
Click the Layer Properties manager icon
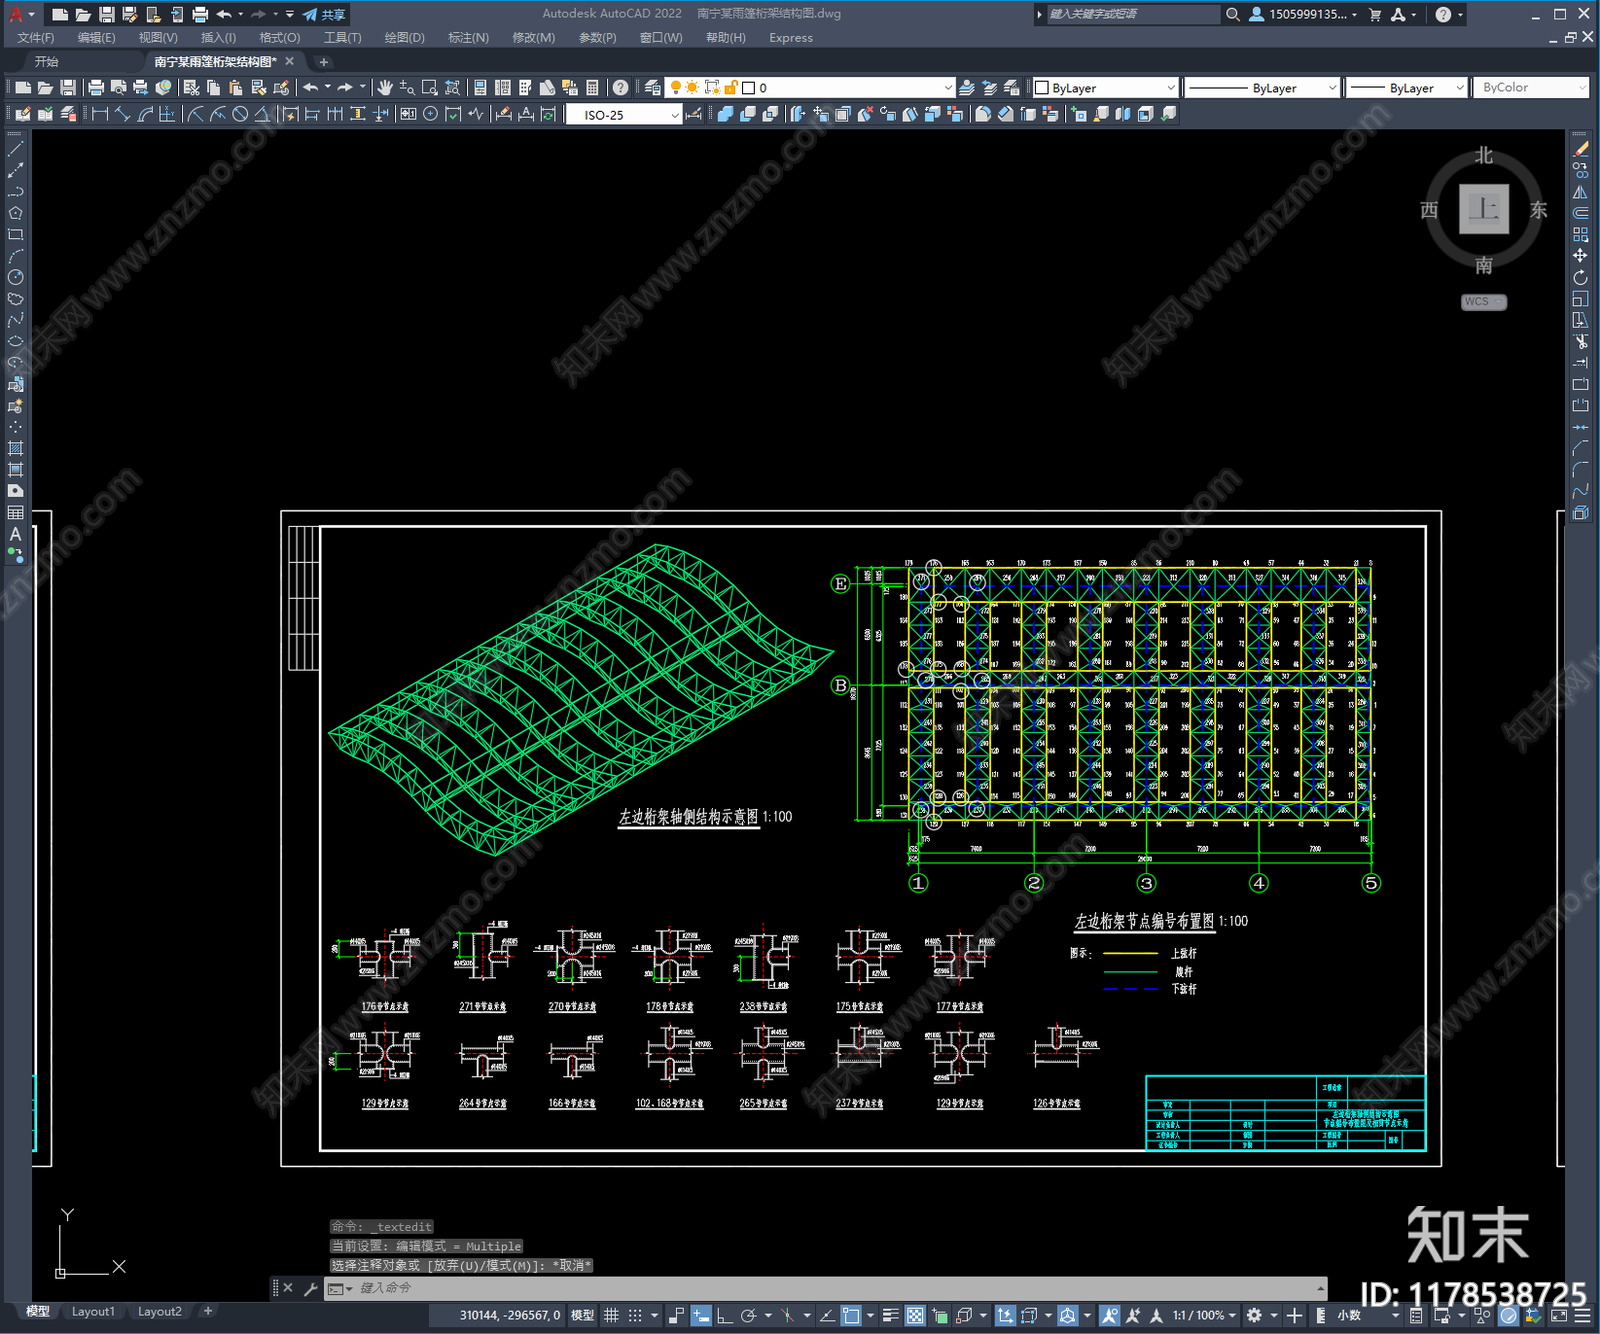(653, 88)
